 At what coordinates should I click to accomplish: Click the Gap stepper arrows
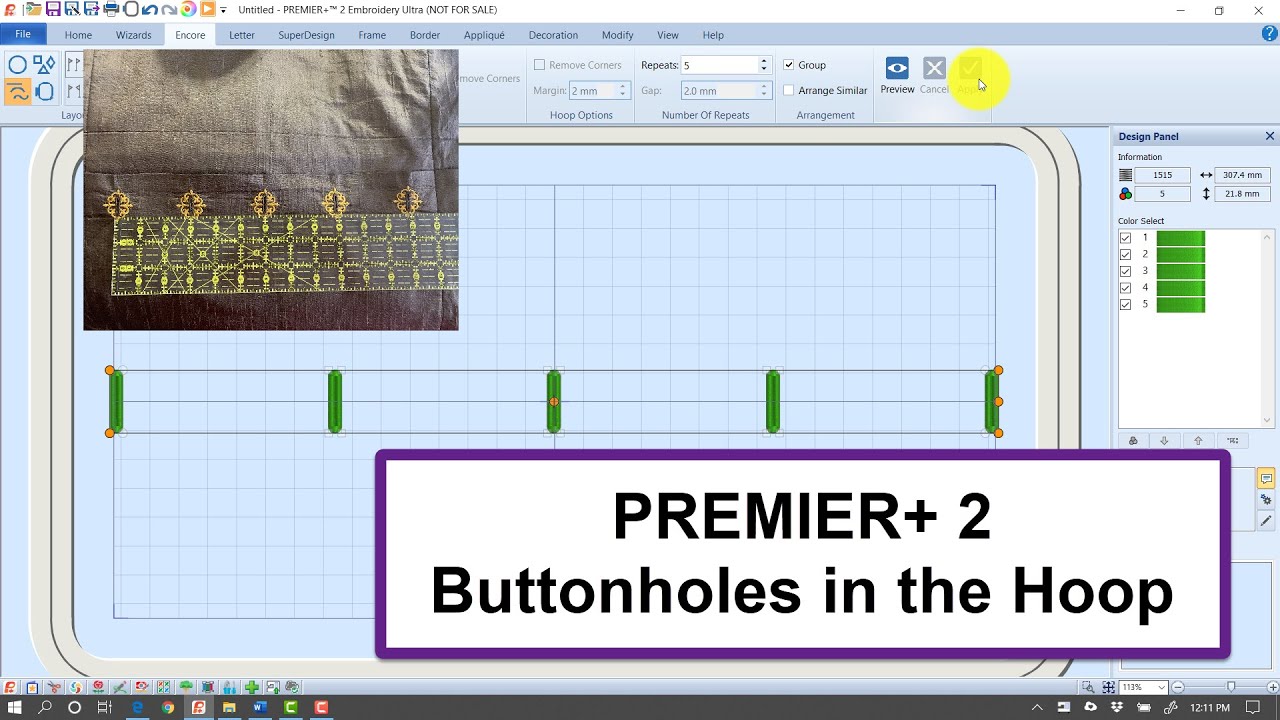point(764,91)
